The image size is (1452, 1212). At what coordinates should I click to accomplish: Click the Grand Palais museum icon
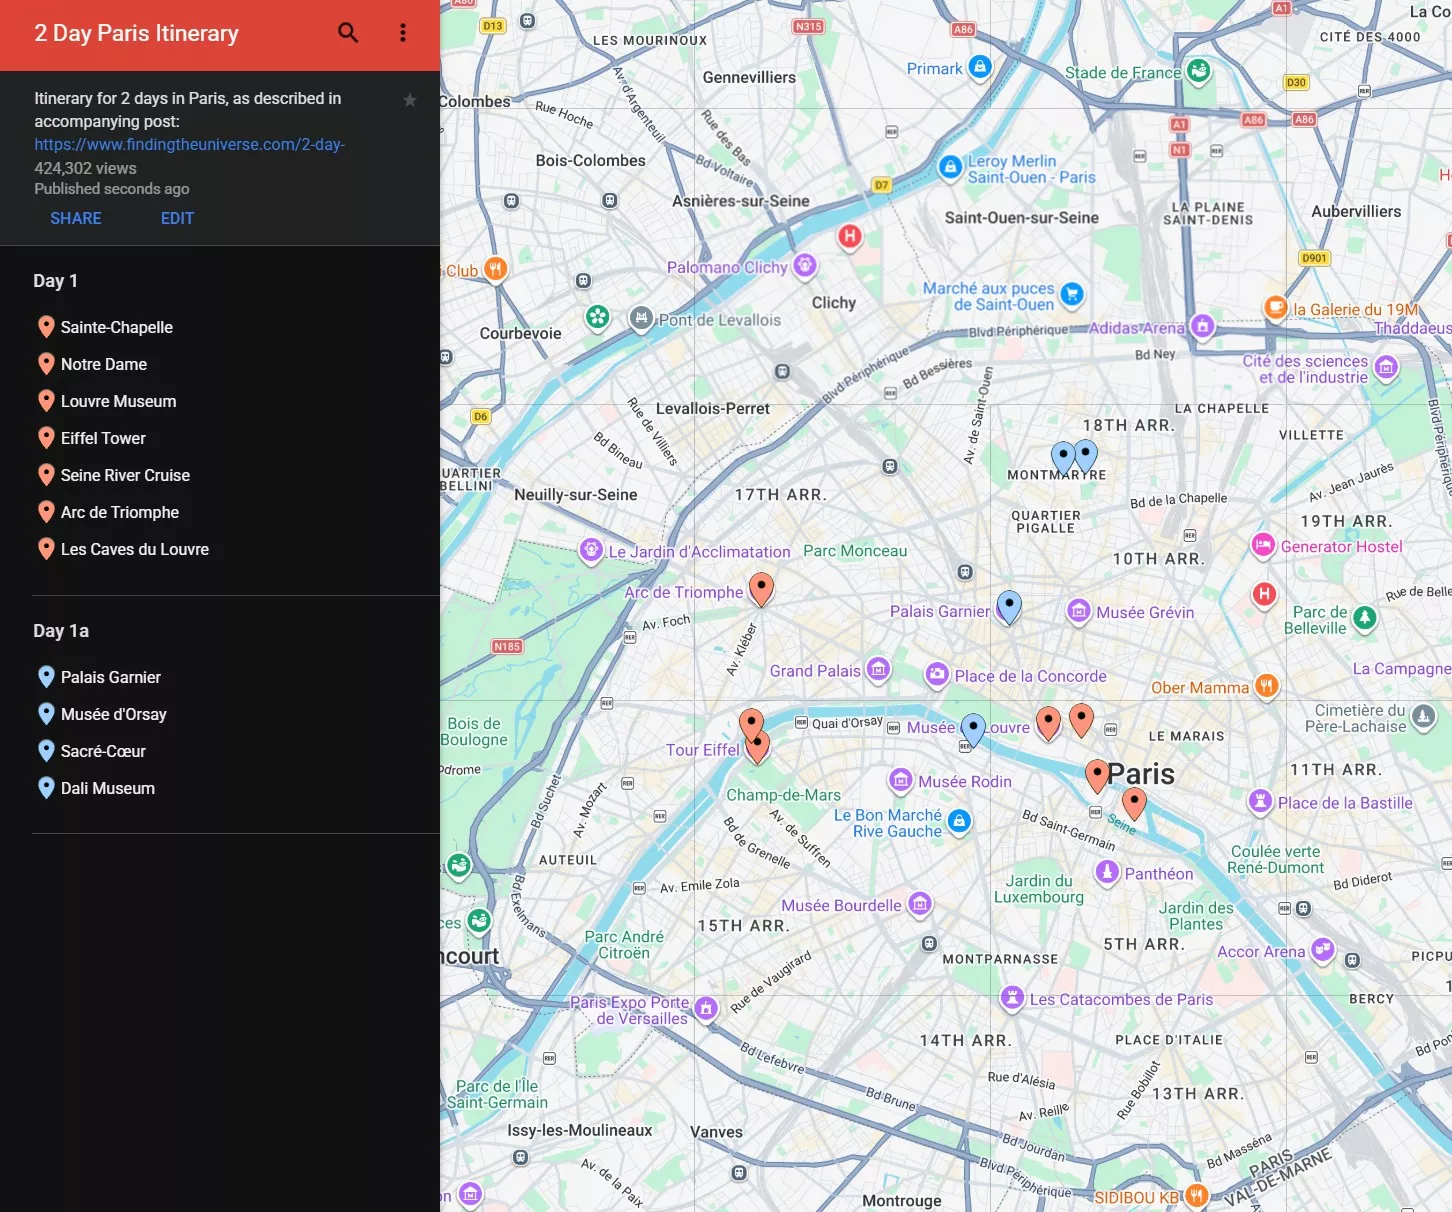click(878, 670)
